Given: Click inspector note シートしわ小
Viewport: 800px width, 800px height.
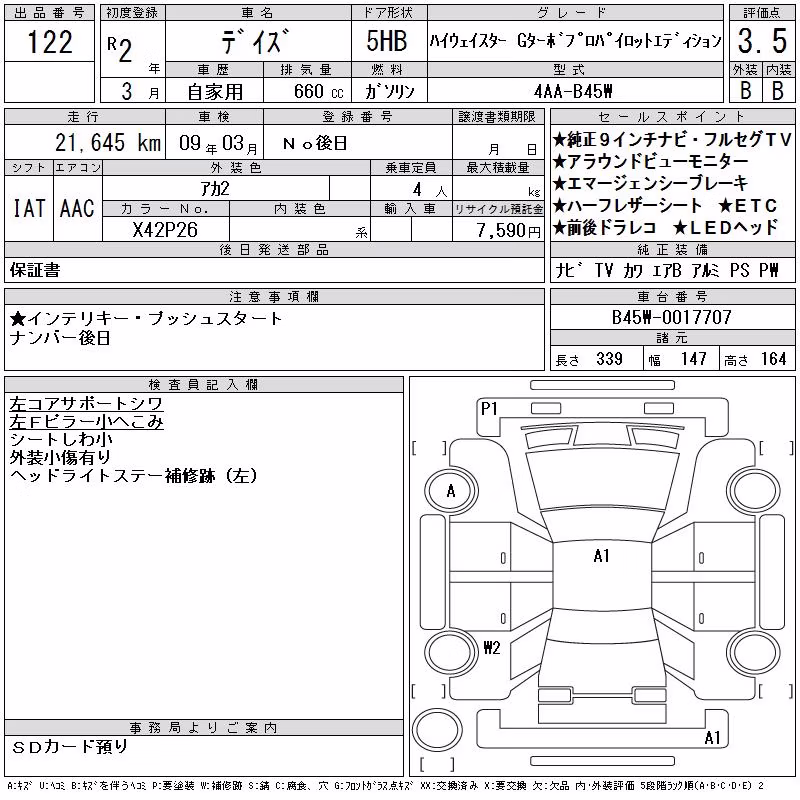Looking at the screenshot, I should 61,440.
